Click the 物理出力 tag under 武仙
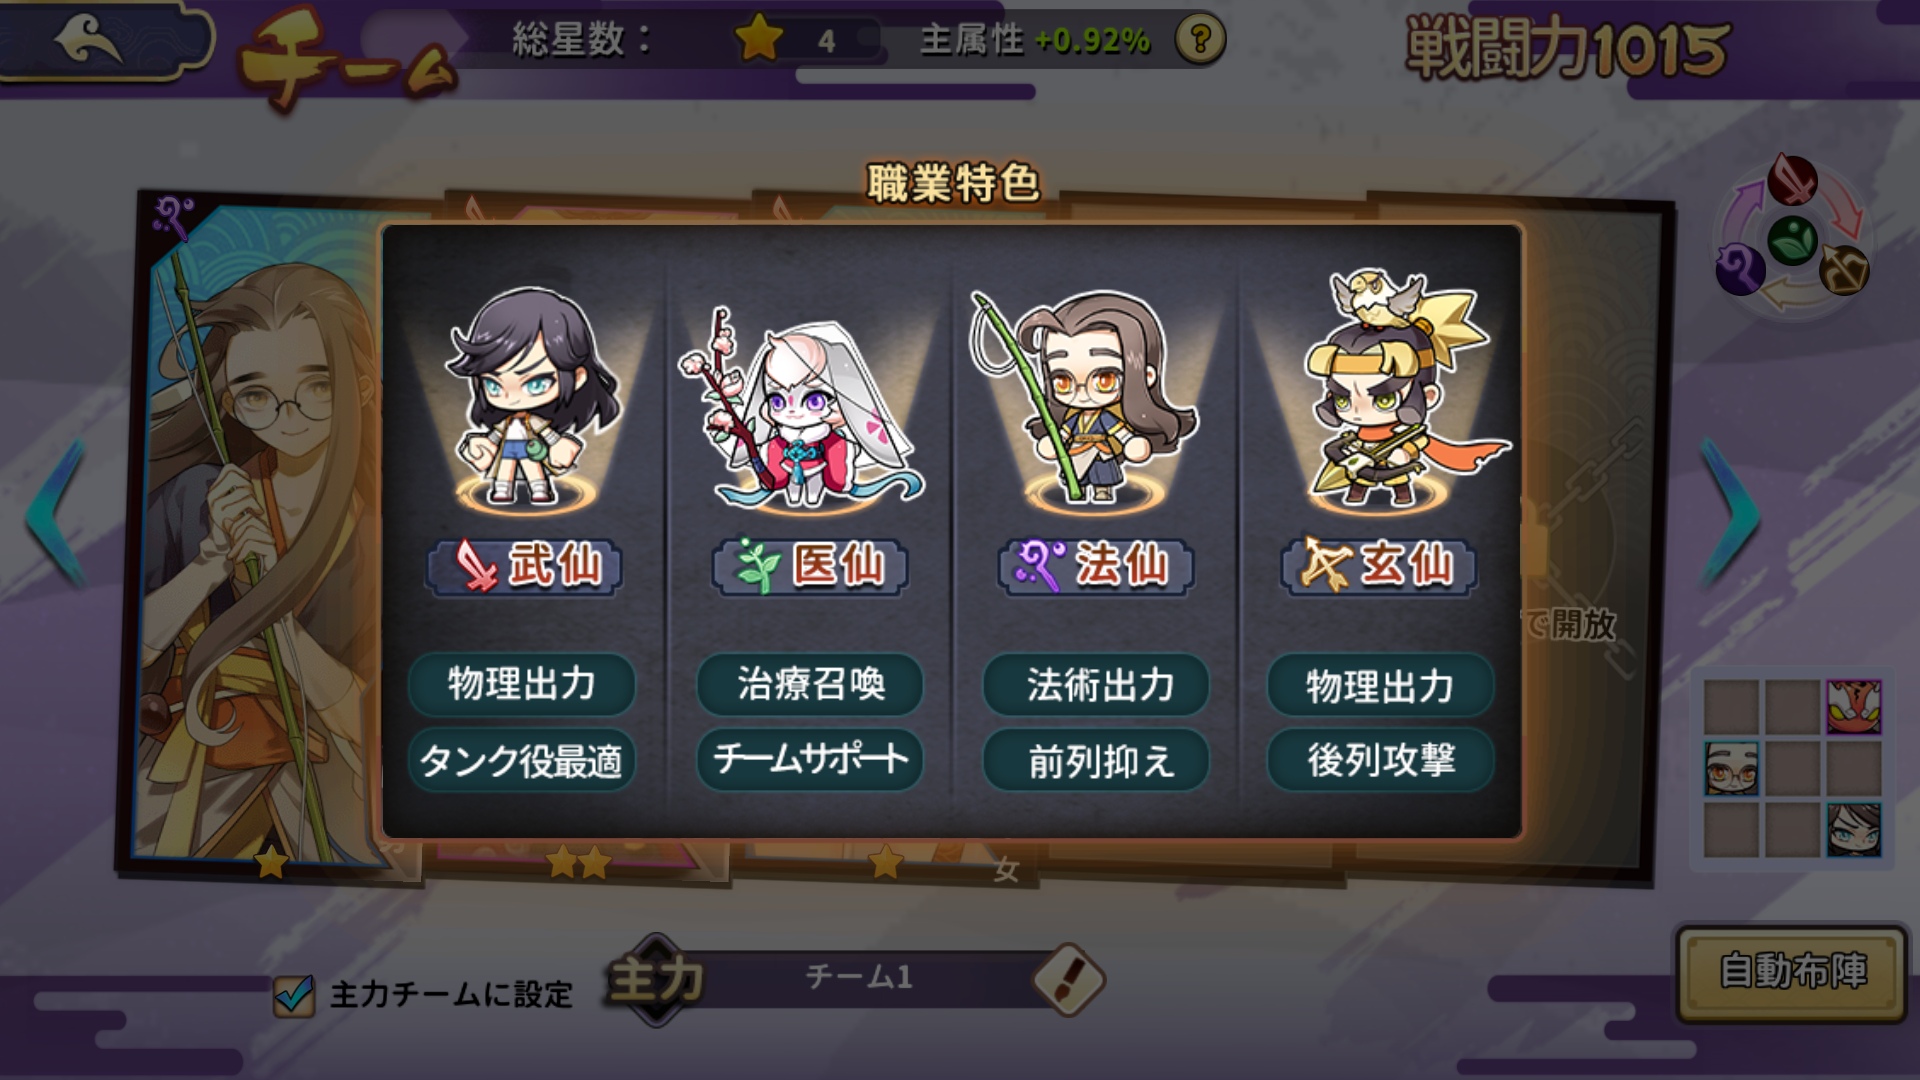The width and height of the screenshot is (1920, 1080). tap(521, 685)
